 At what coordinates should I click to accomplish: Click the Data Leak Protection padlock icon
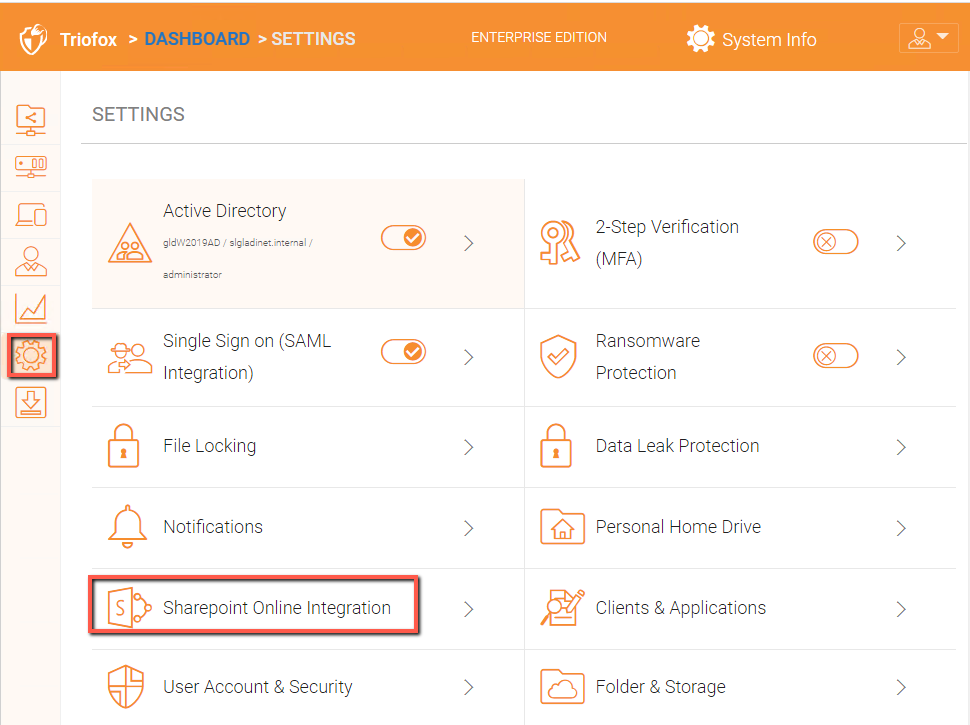pyautogui.click(x=556, y=446)
